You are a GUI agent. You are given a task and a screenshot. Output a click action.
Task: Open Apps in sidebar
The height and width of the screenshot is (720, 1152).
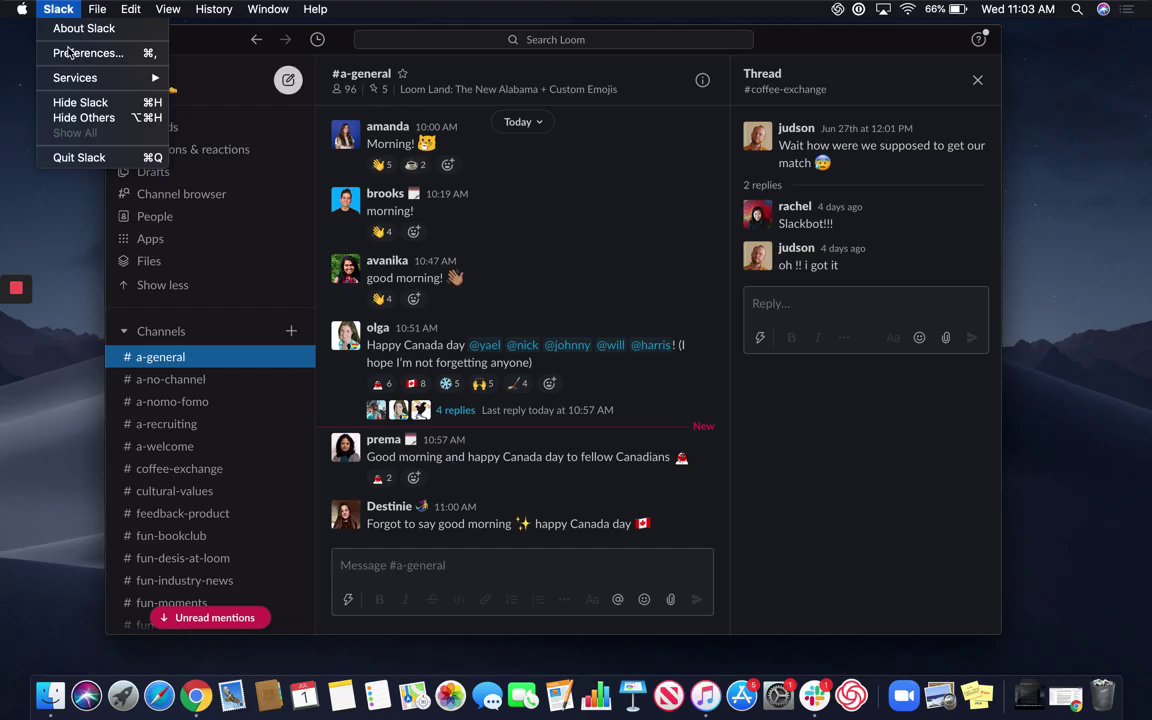pyautogui.click(x=150, y=239)
